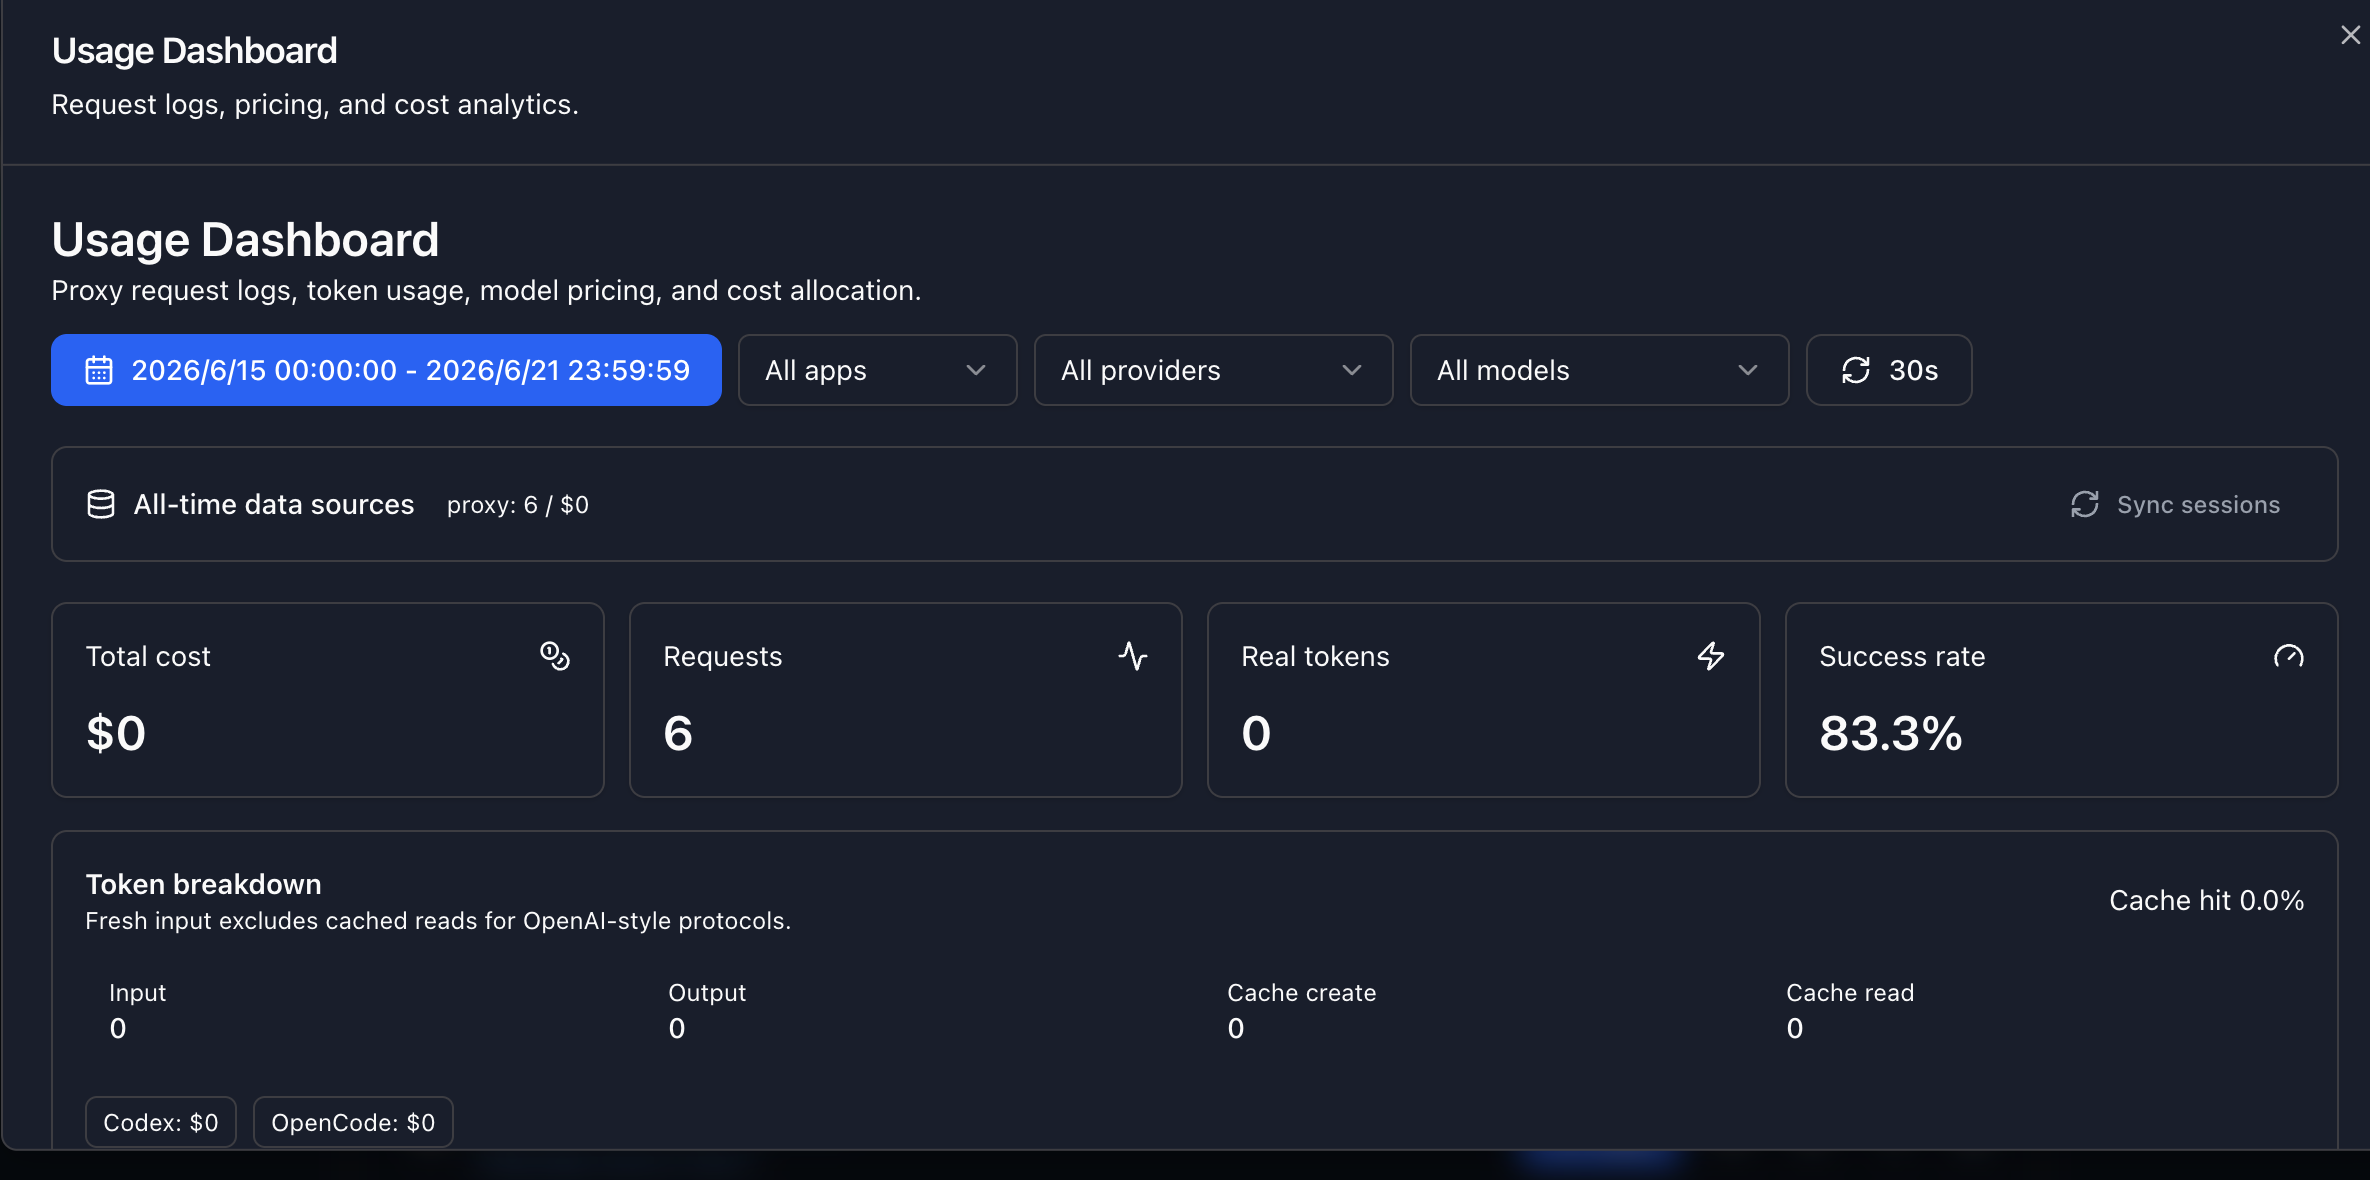Click the chevron arrow in All apps dropdown
The width and height of the screenshot is (2370, 1180).
(x=976, y=370)
